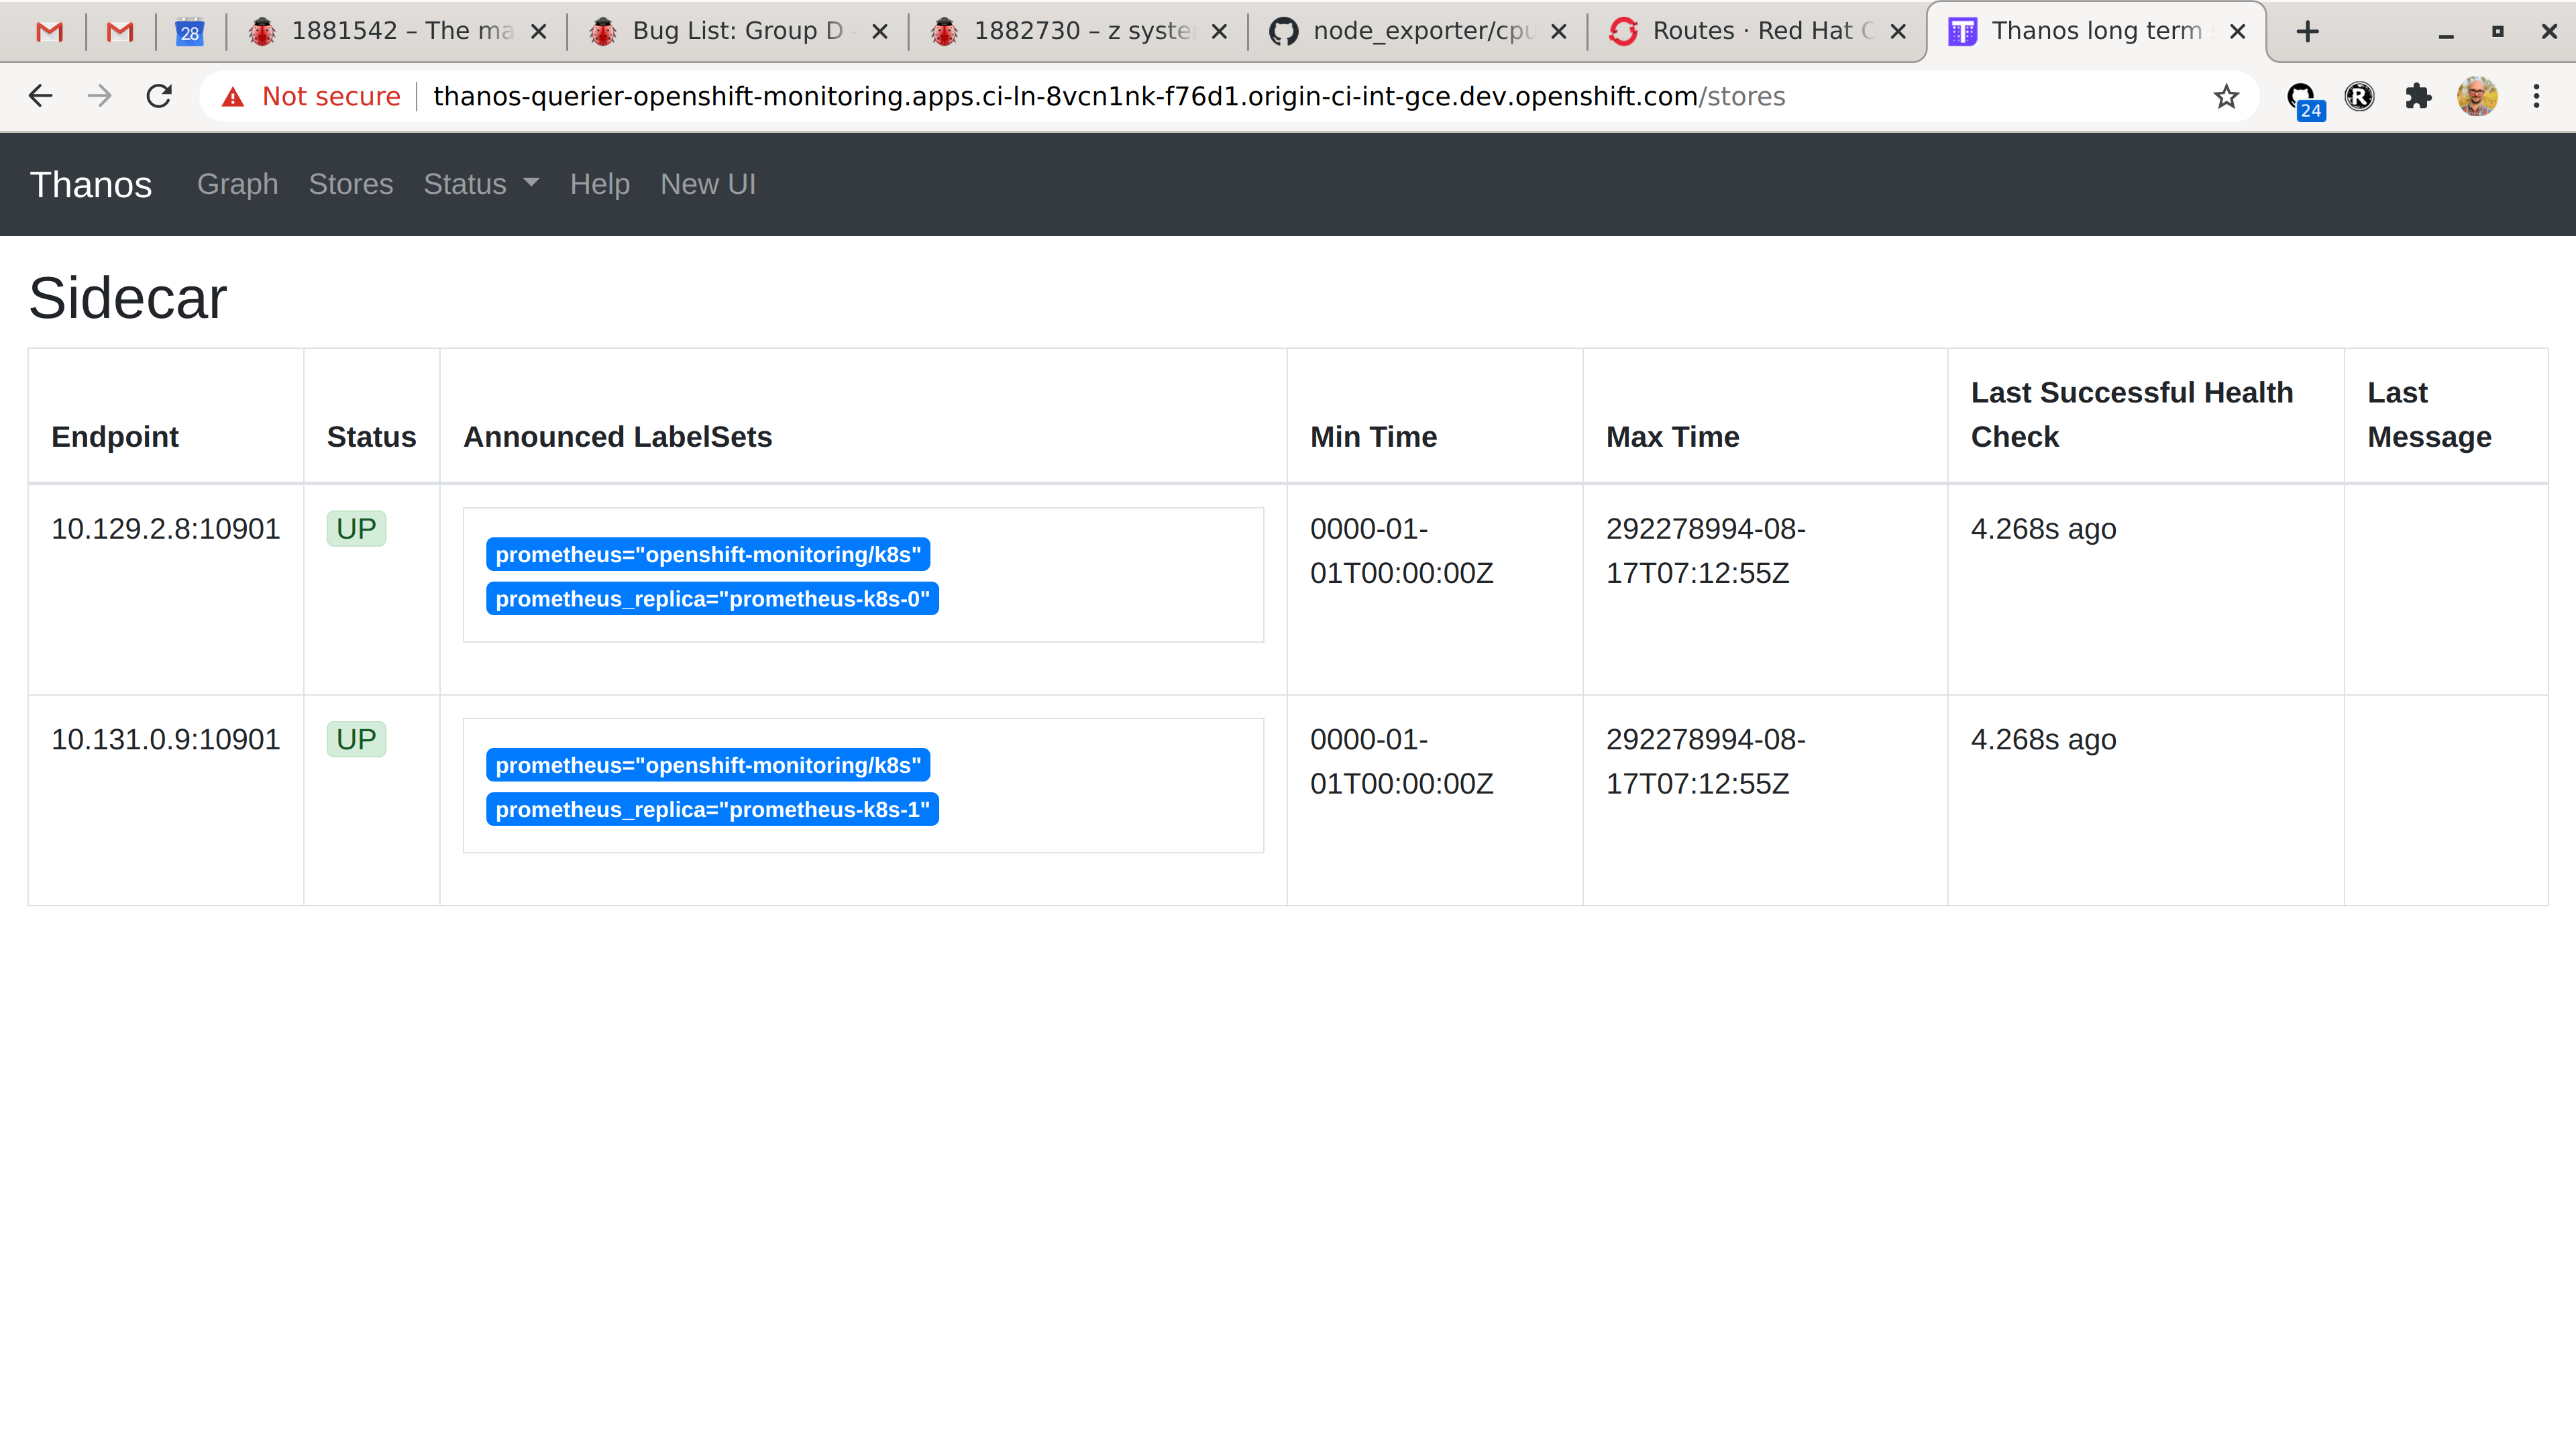Close the Thanos long term tab
This screenshot has height=1449, width=2576.
coord(2238,32)
